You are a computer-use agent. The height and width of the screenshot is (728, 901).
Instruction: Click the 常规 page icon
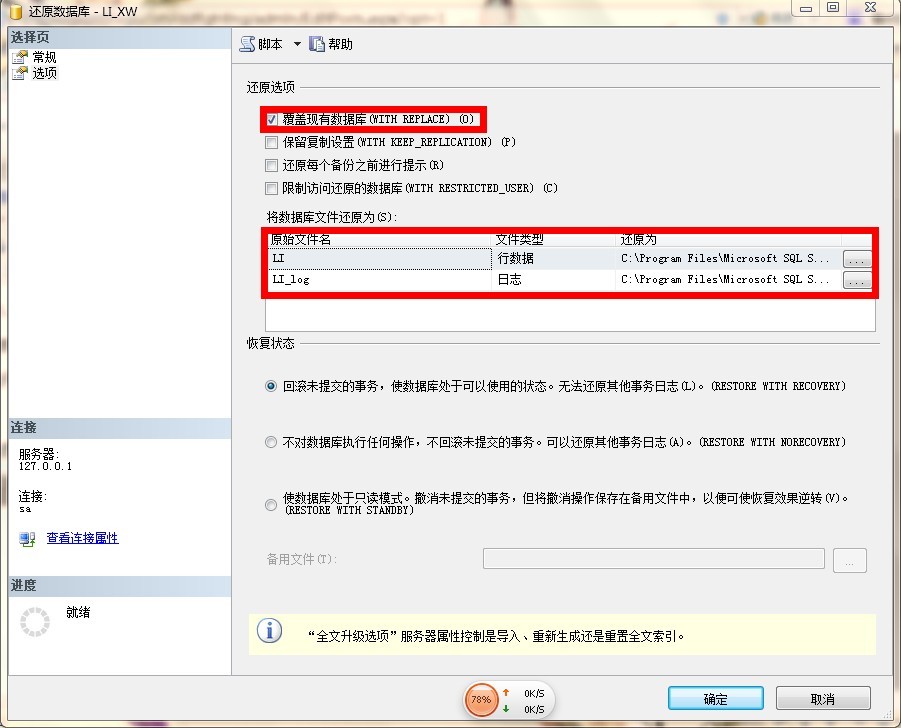(20, 57)
